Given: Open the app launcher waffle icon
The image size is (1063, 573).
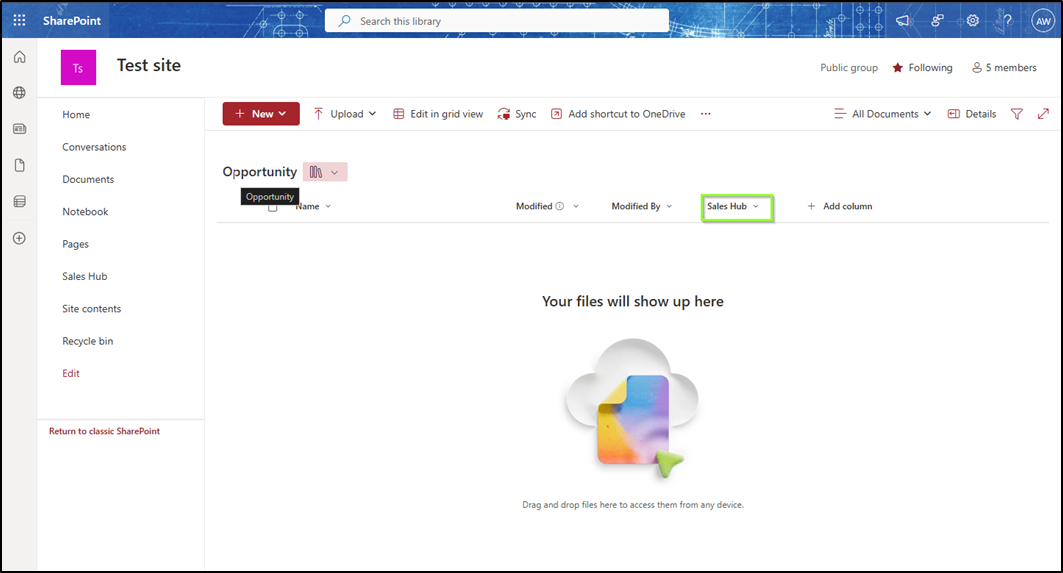Looking at the screenshot, I should coord(19,20).
